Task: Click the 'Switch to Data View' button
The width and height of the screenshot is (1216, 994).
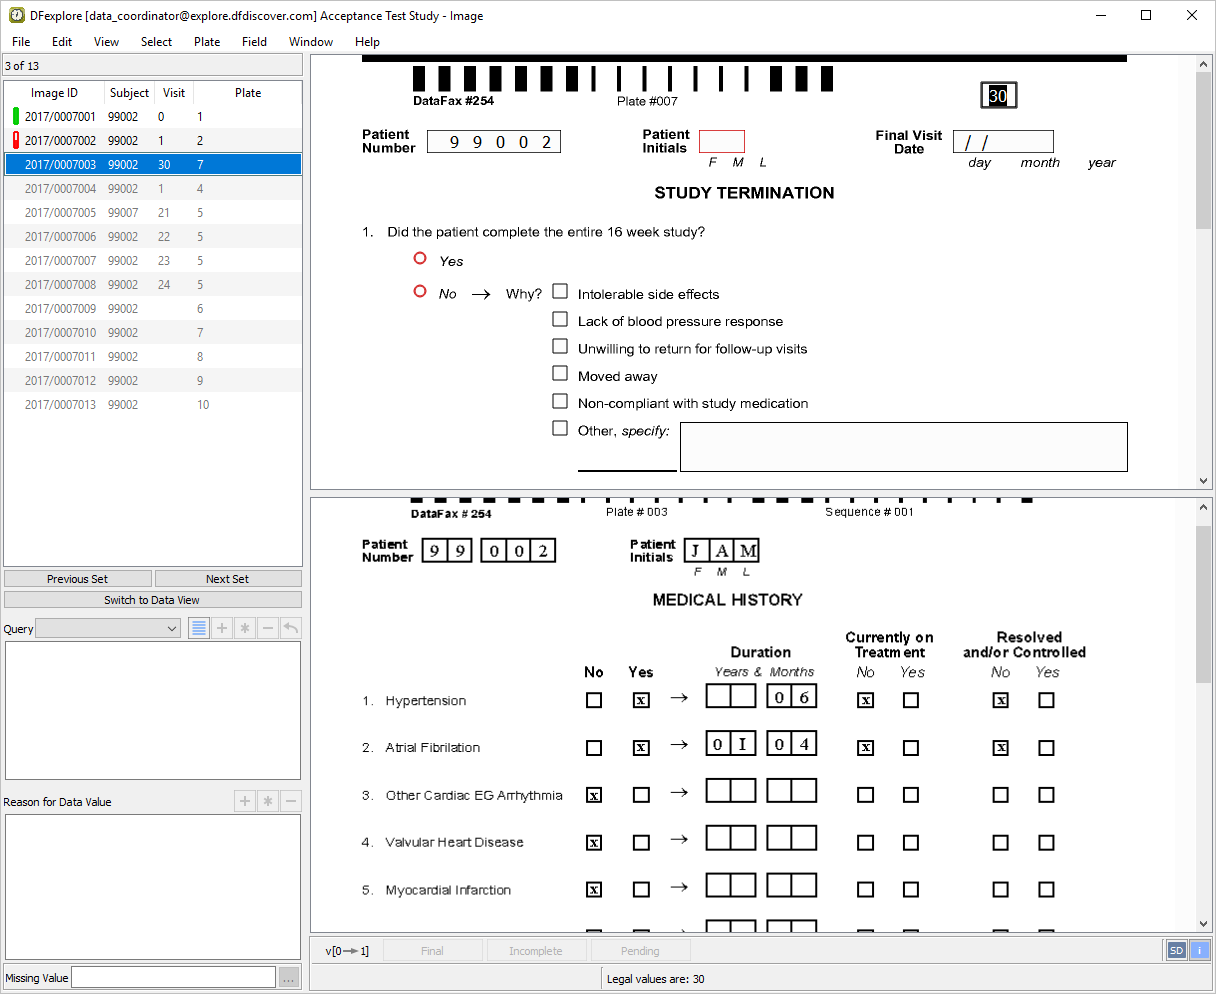Action: click(152, 600)
